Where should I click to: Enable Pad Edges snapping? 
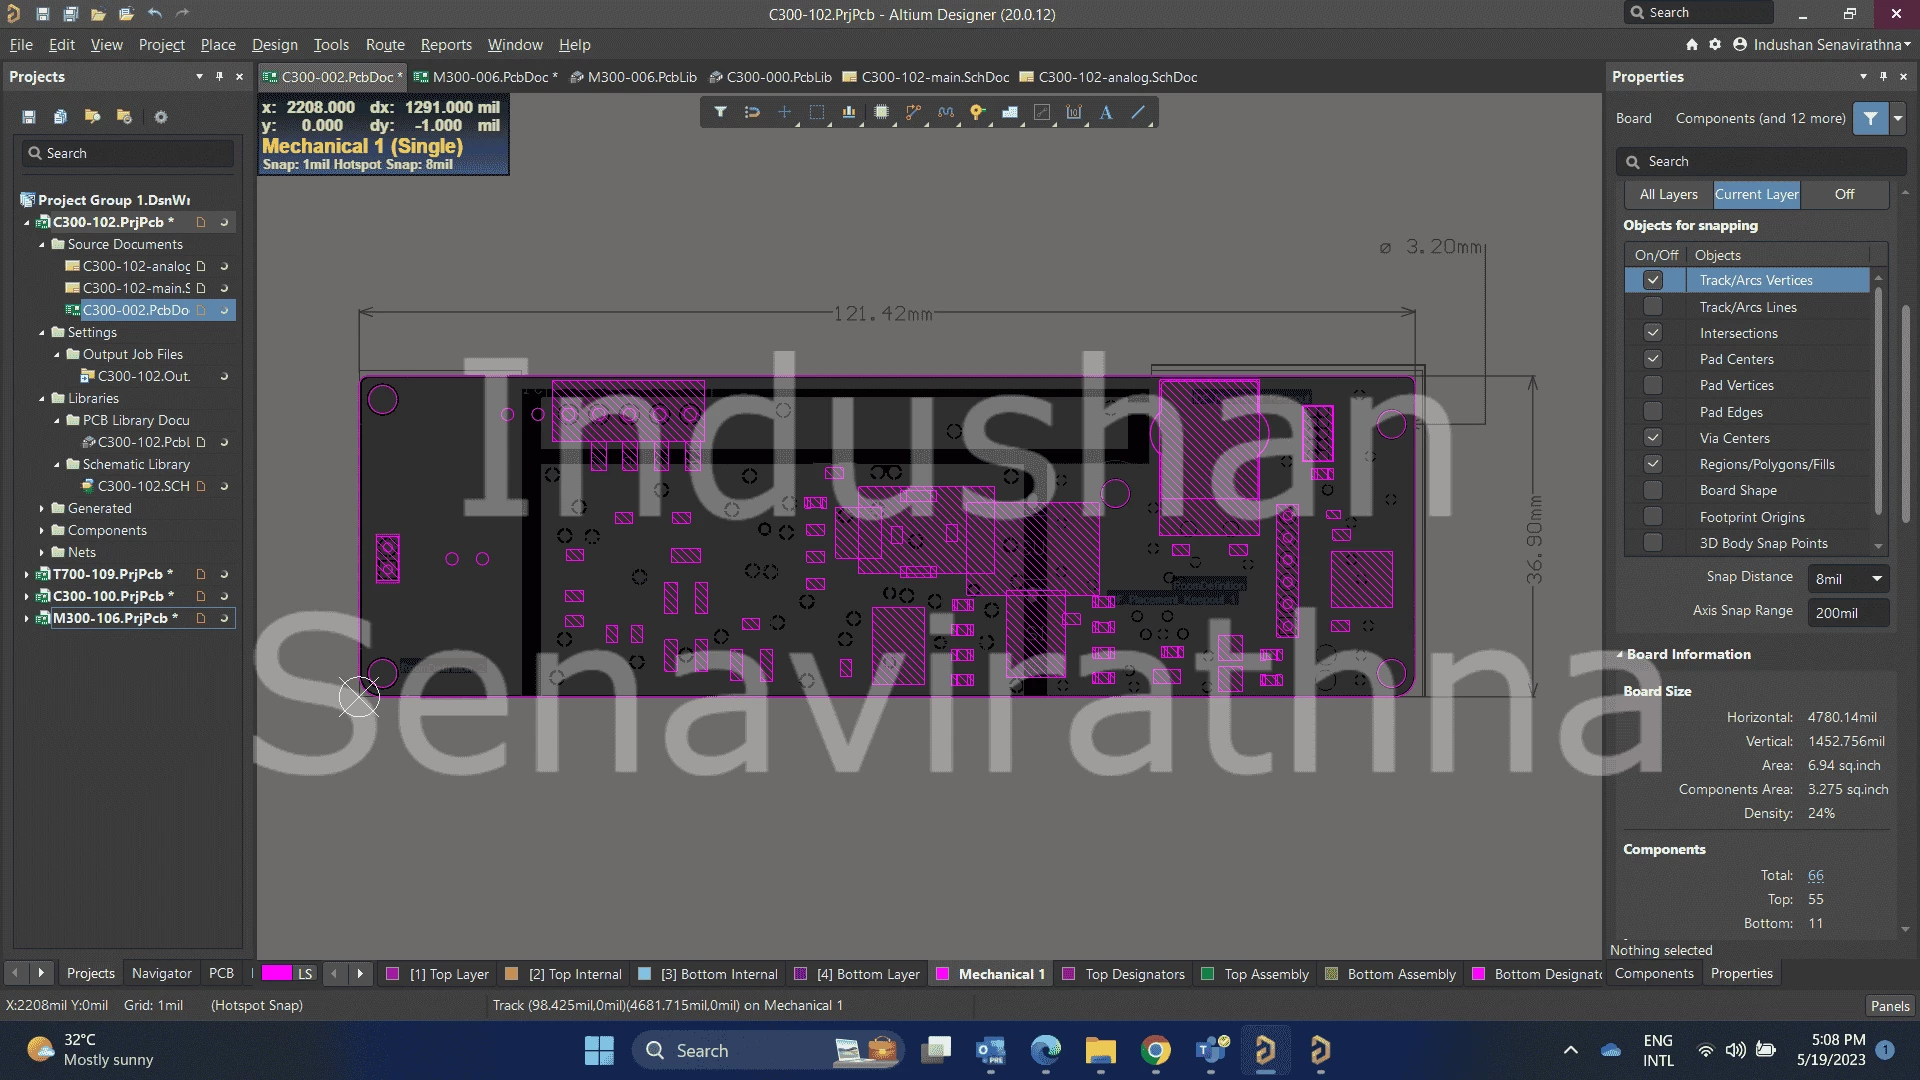point(1653,412)
